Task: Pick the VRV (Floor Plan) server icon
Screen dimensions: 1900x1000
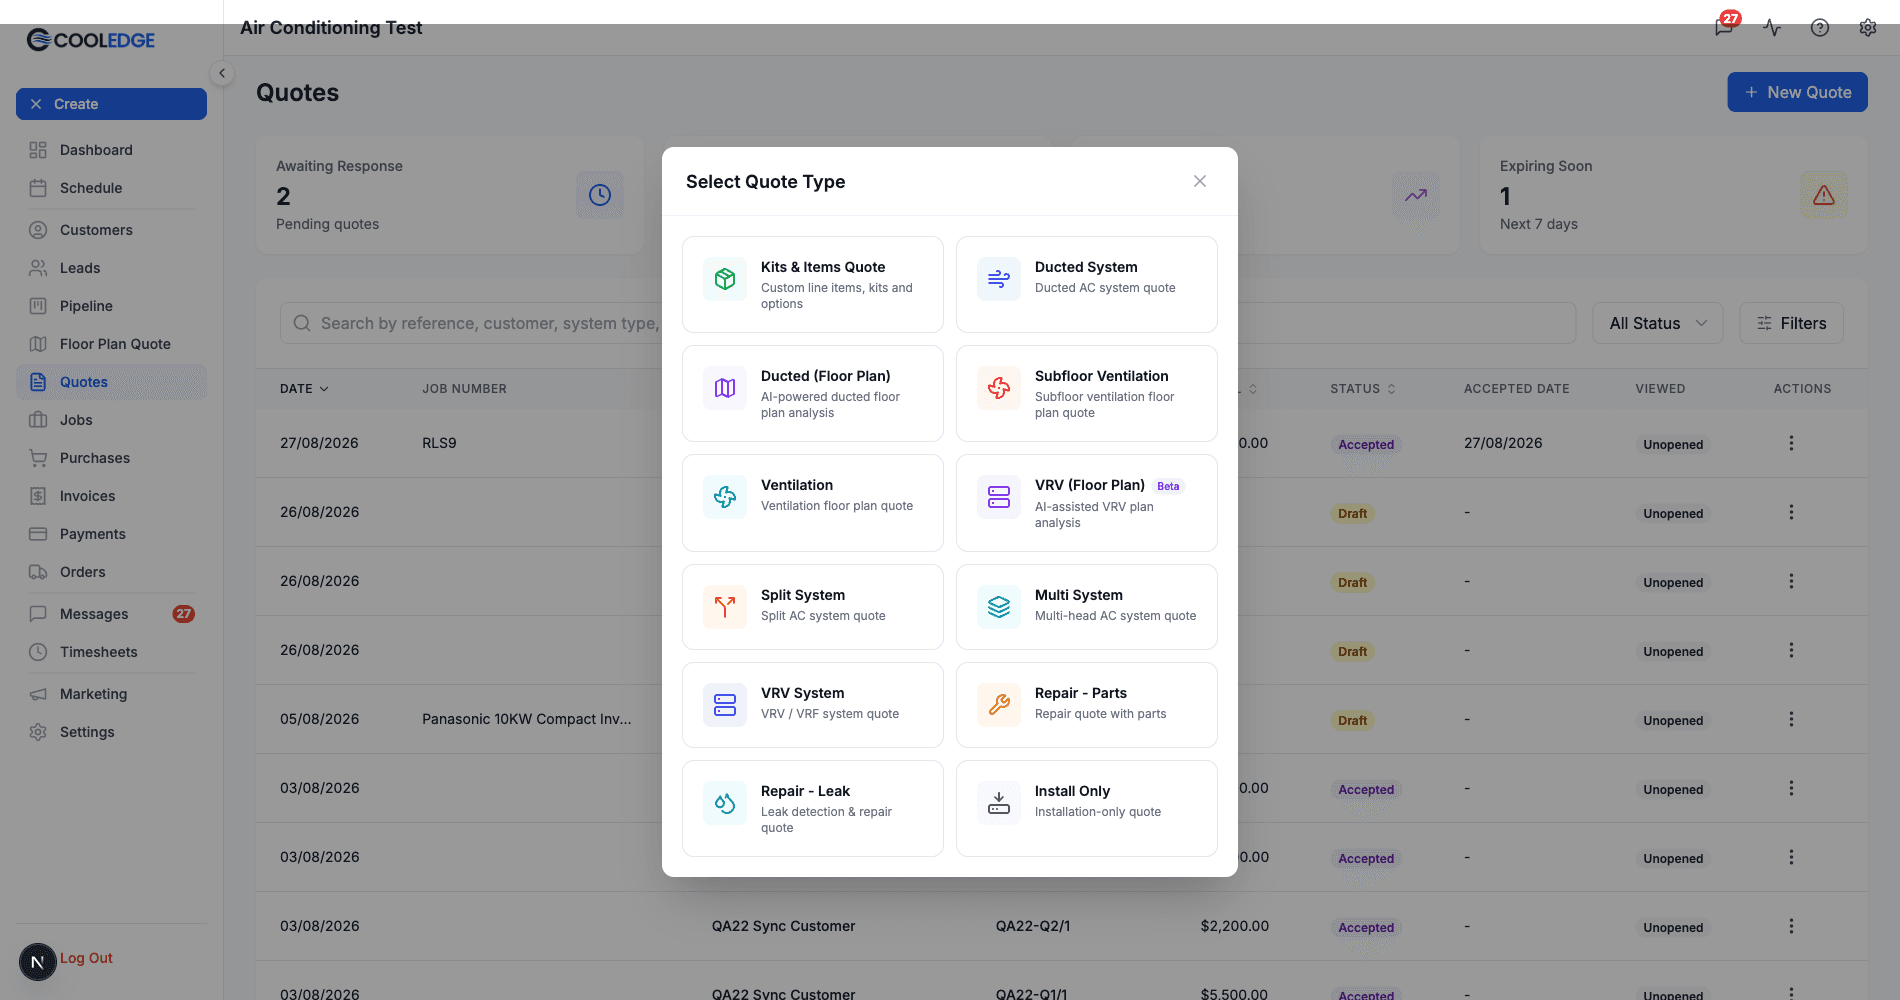Action: click(999, 497)
